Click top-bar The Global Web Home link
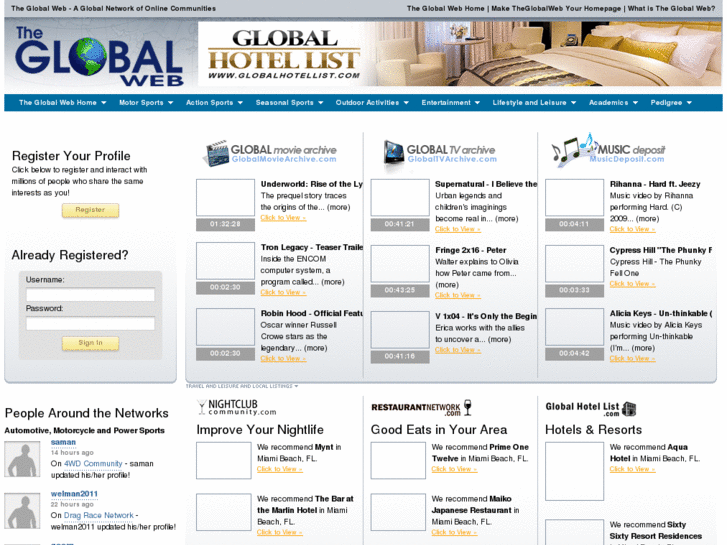 pos(446,8)
